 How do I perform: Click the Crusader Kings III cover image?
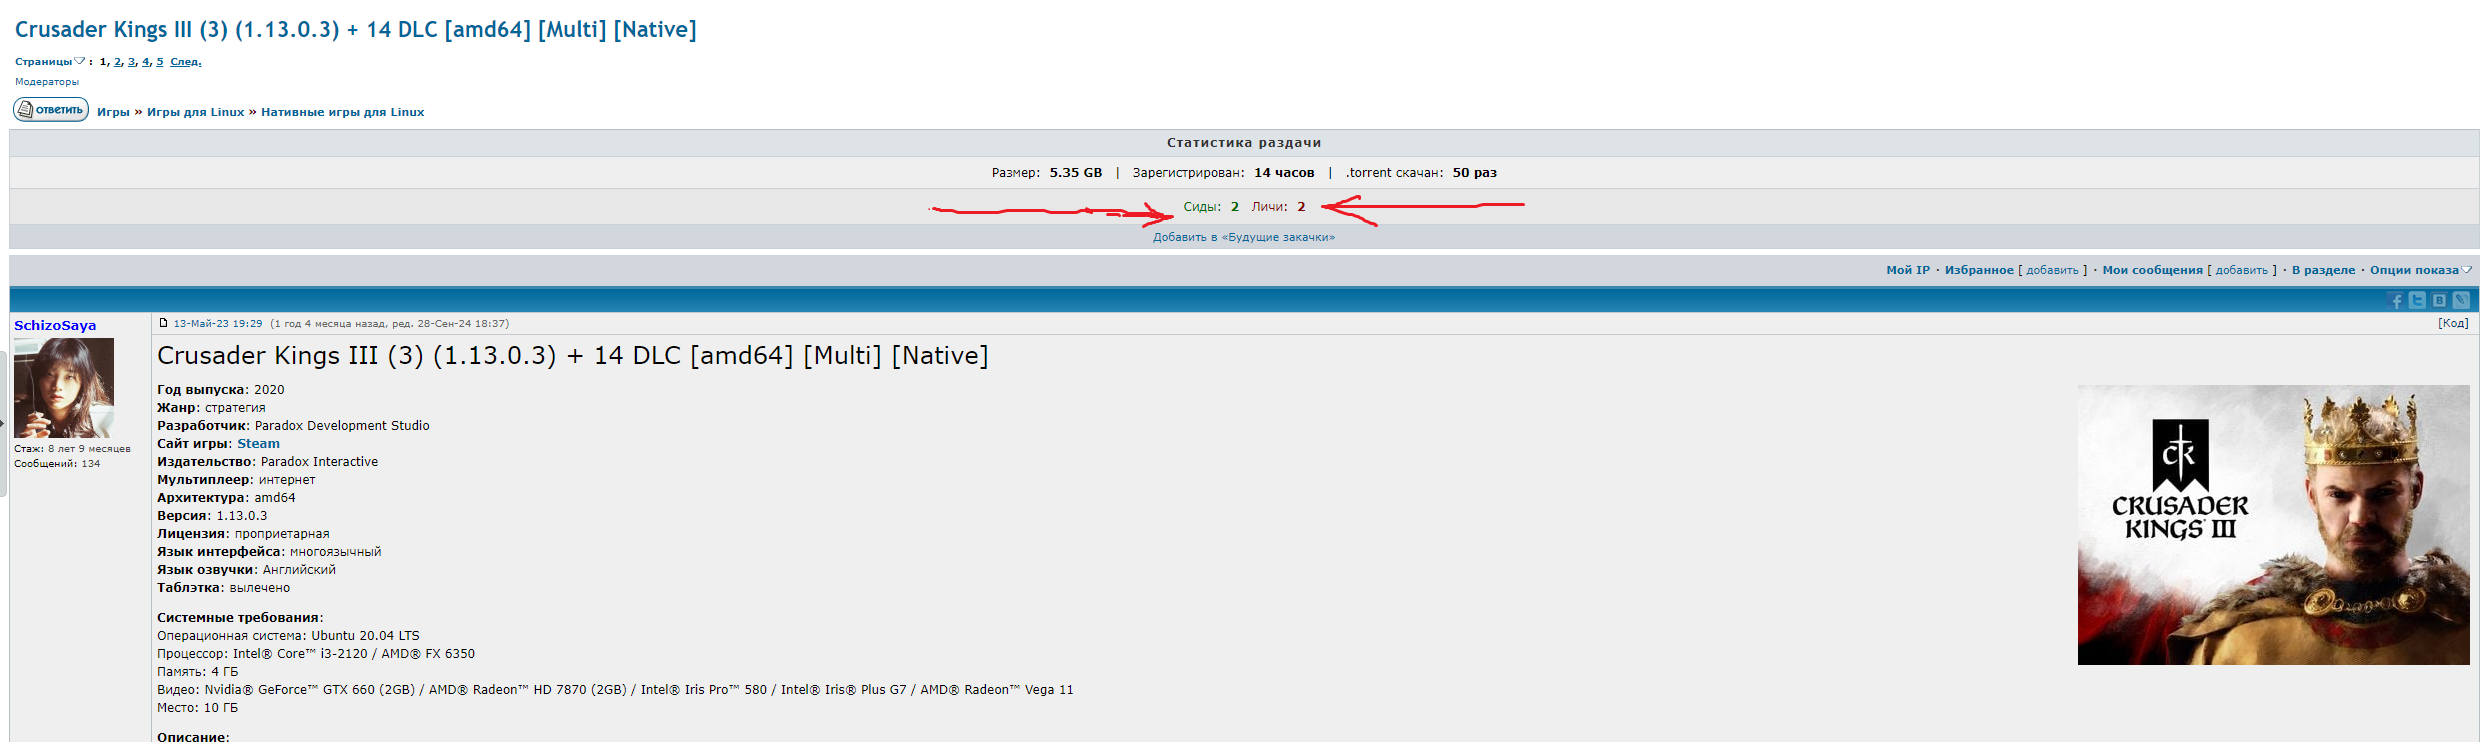point(2273,525)
